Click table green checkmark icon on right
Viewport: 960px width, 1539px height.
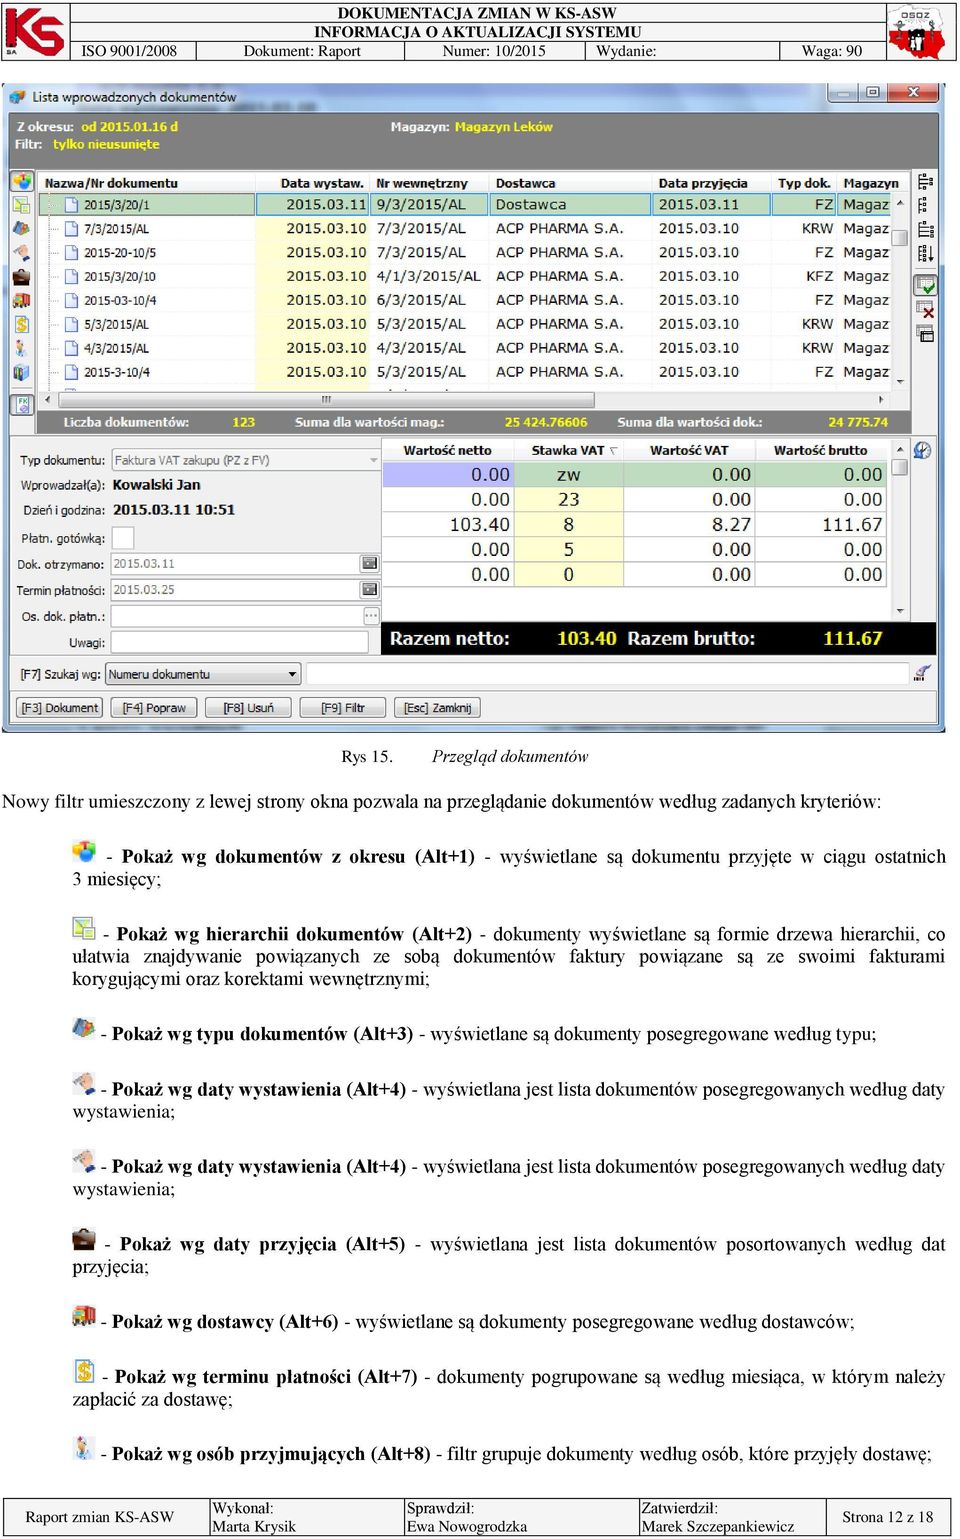pyautogui.click(x=925, y=285)
